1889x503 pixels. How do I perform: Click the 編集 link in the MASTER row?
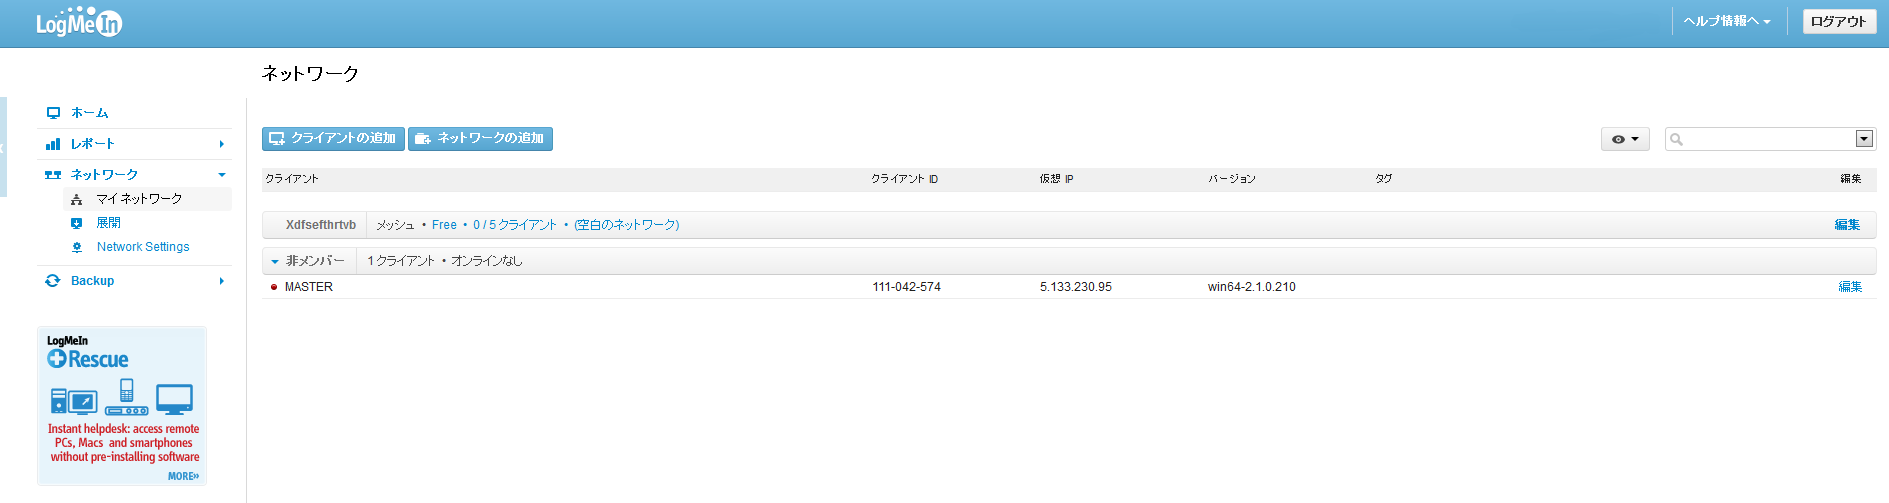click(1850, 287)
